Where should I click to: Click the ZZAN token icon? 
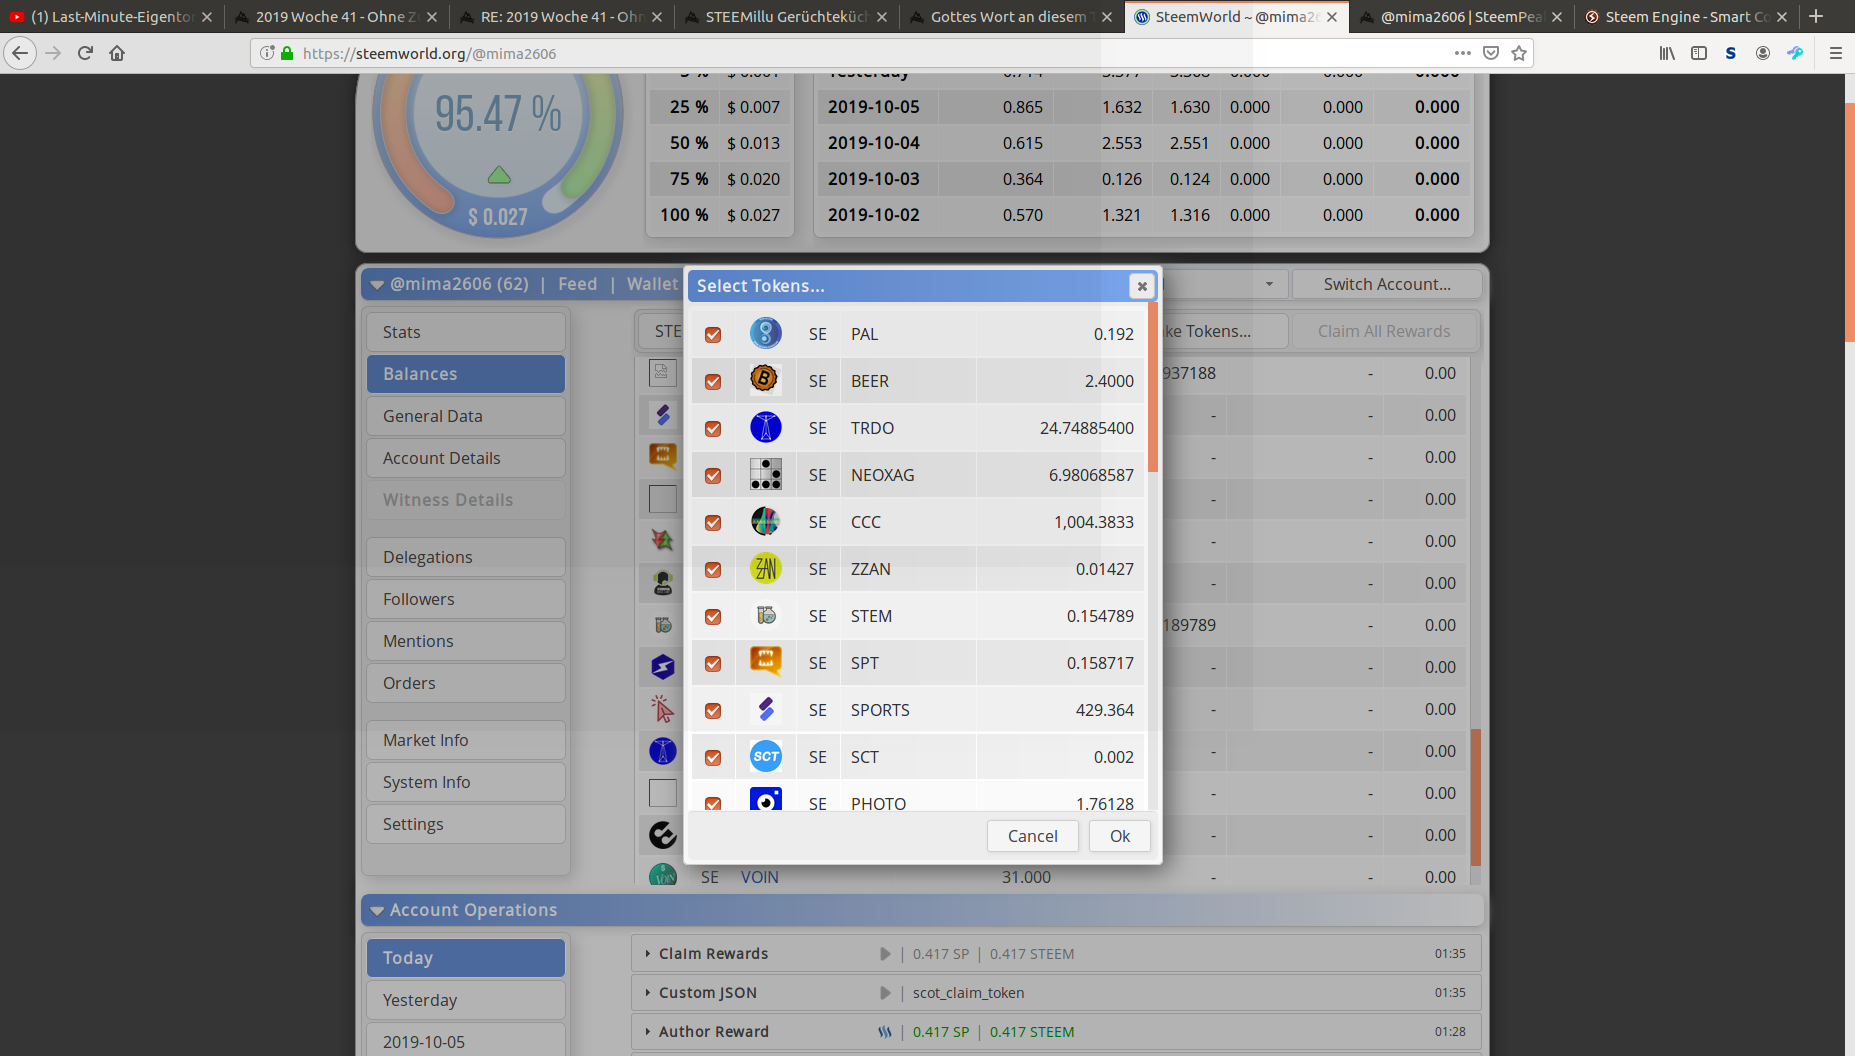click(x=765, y=568)
